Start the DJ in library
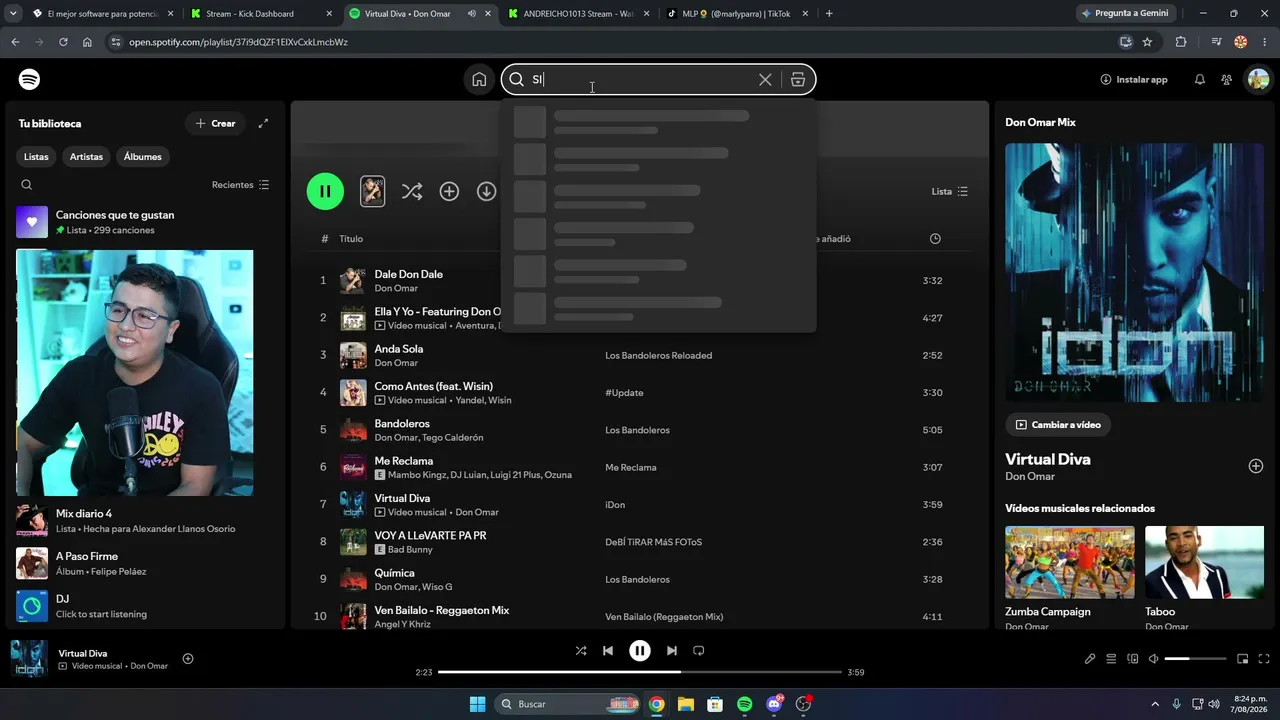This screenshot has height=720, width=1280. (144, 606)
